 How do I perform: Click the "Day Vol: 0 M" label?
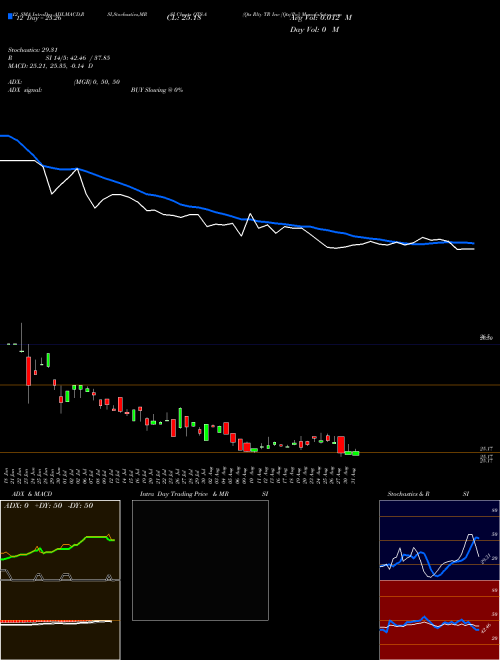(314, 30)
